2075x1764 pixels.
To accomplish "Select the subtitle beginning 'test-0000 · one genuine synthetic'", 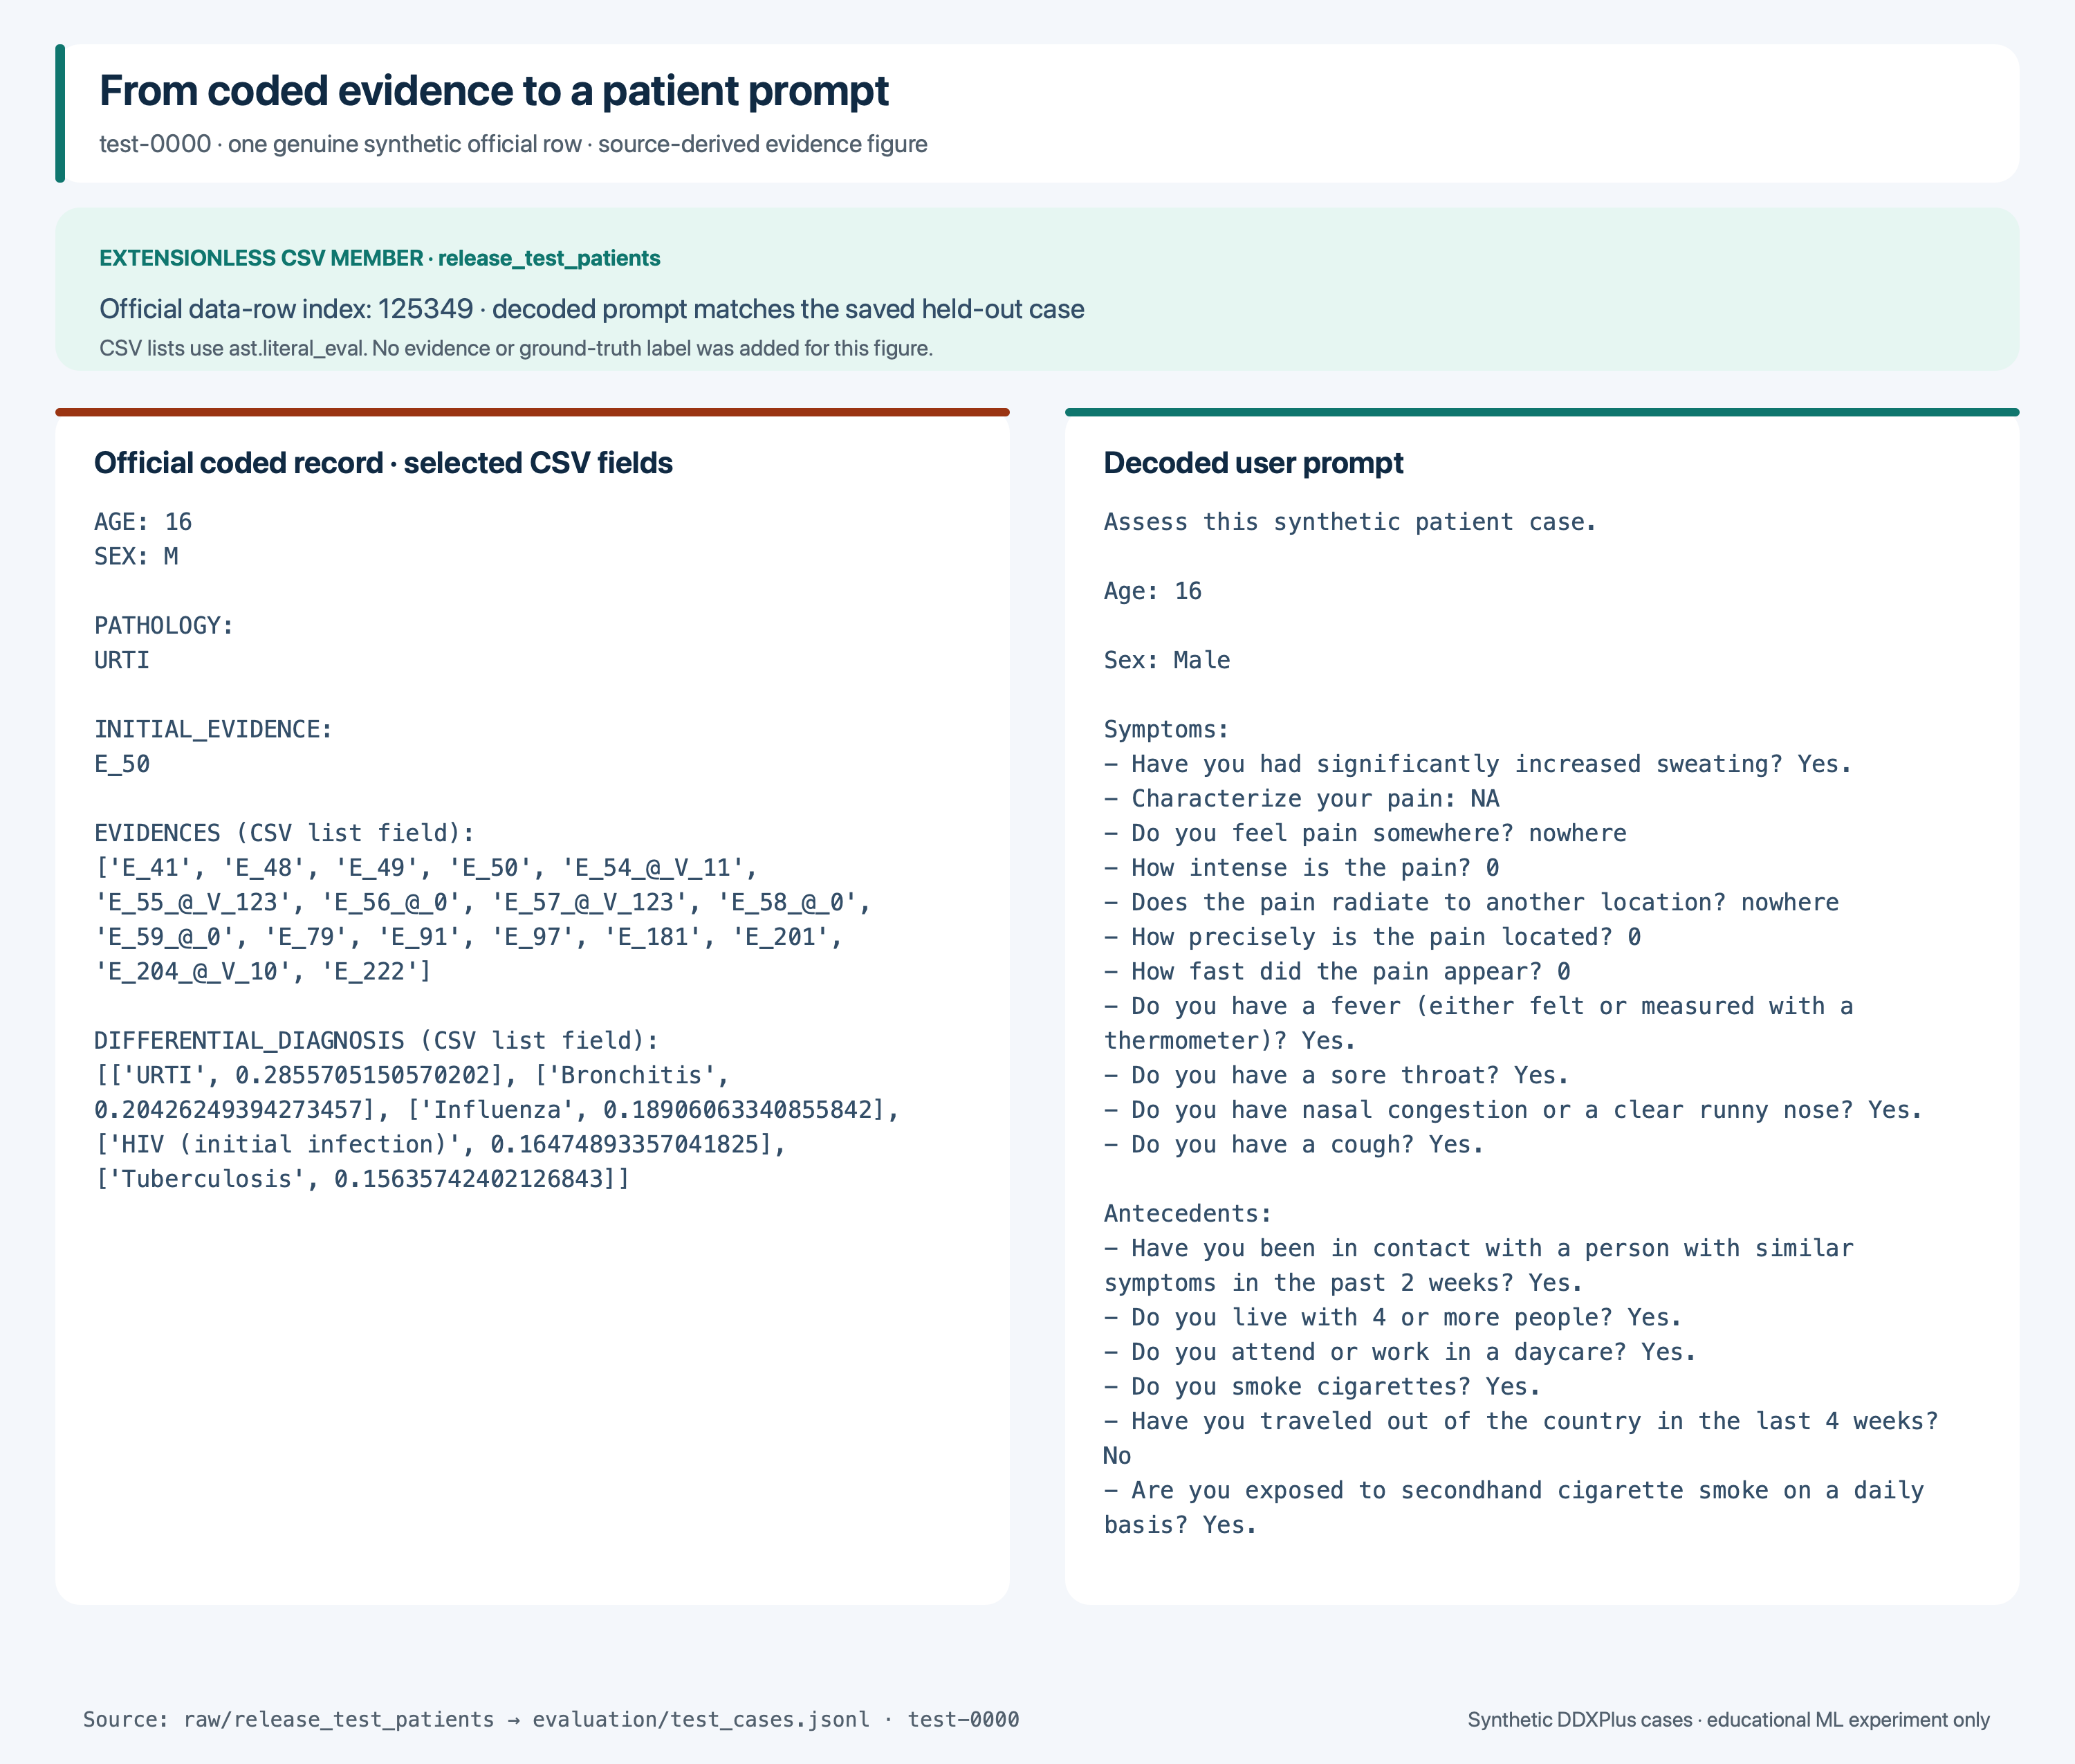I will pos(513,144).
